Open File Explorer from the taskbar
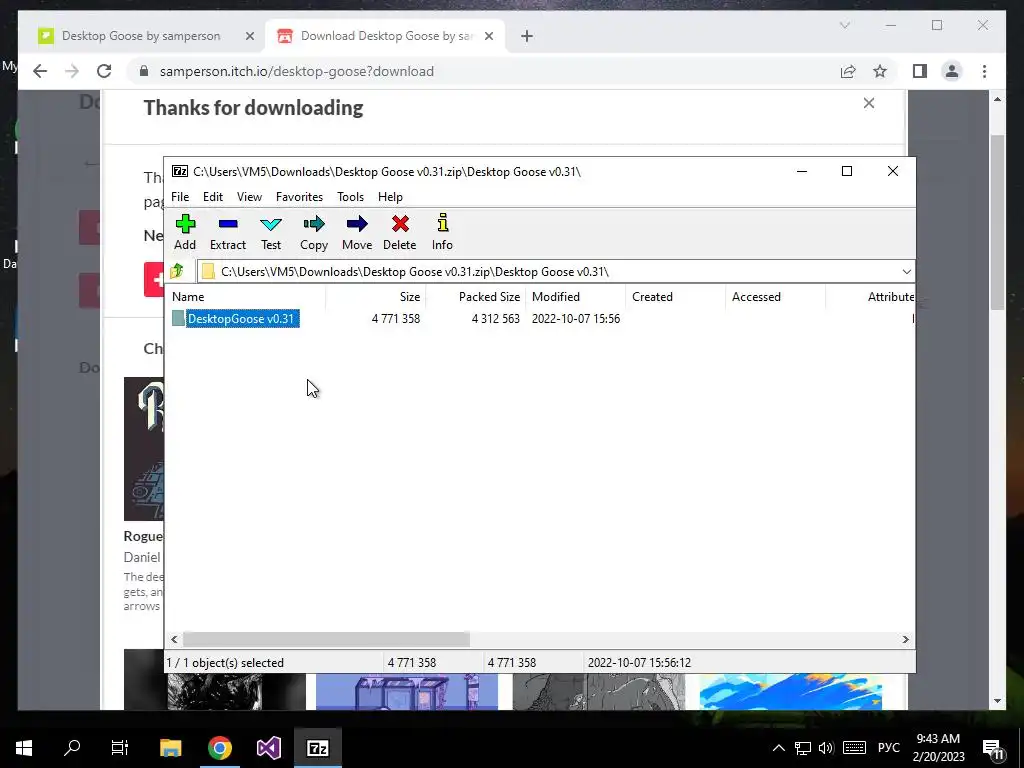The image size is (1024, 768). 170,748
